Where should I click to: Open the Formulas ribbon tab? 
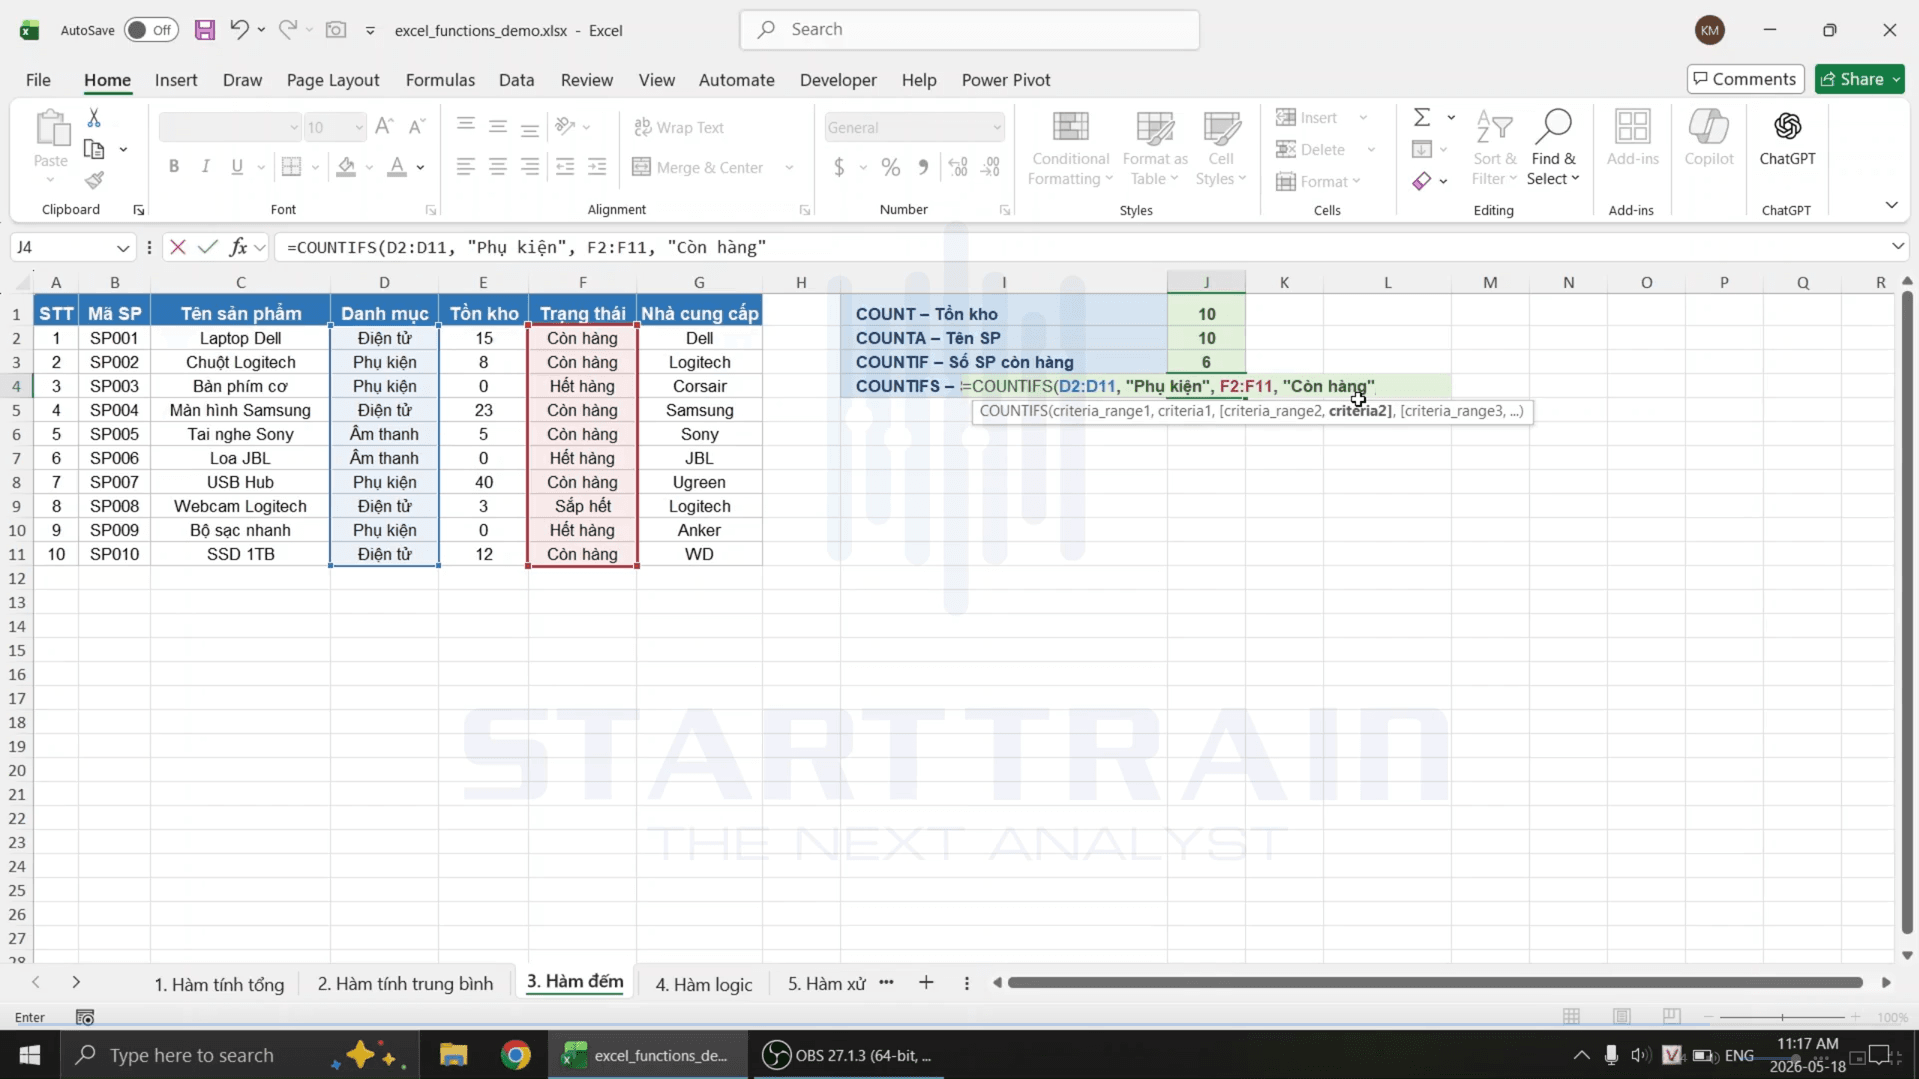coord(440,80)
